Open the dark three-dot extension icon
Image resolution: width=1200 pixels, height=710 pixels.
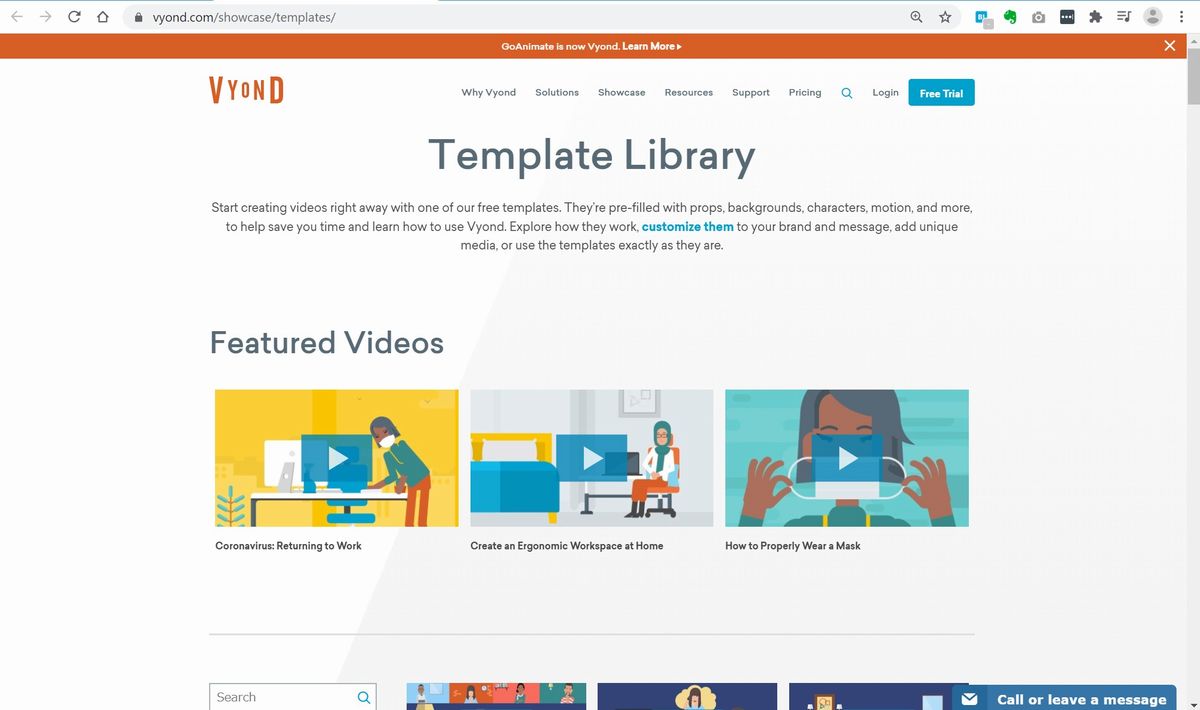pyautogui.click(x=1067, y=17)
